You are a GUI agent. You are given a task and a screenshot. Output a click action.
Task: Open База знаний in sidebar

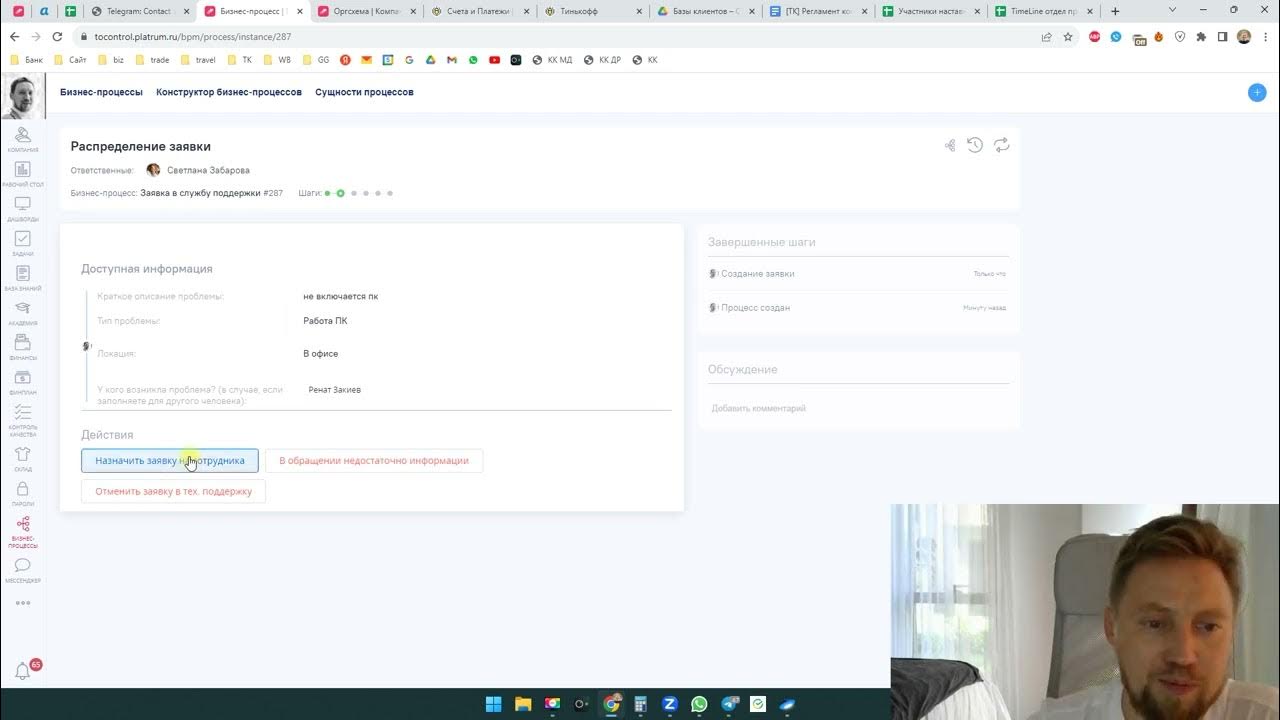click(x=23, y=278)
